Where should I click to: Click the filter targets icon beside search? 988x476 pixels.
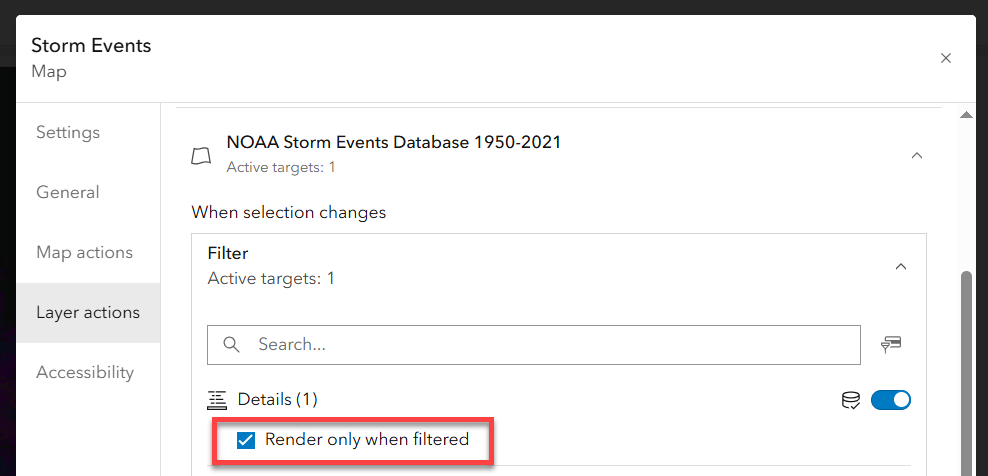(891, 344)
